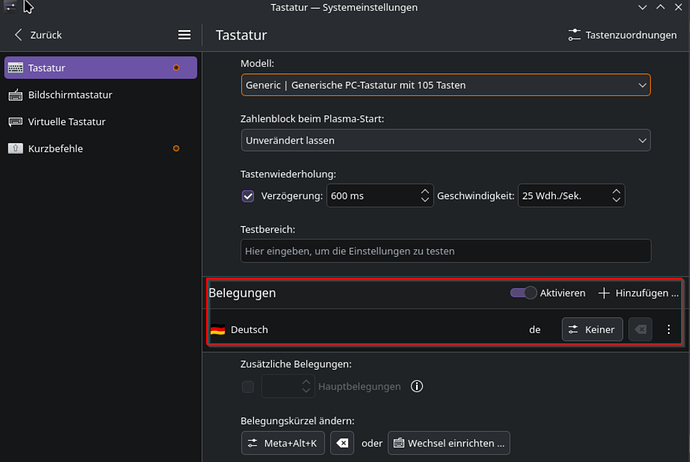Increase Geschwindigkeit with the up arrow
Image resolution: width=690 pixels, height=462 pixels.
[616, 191]
